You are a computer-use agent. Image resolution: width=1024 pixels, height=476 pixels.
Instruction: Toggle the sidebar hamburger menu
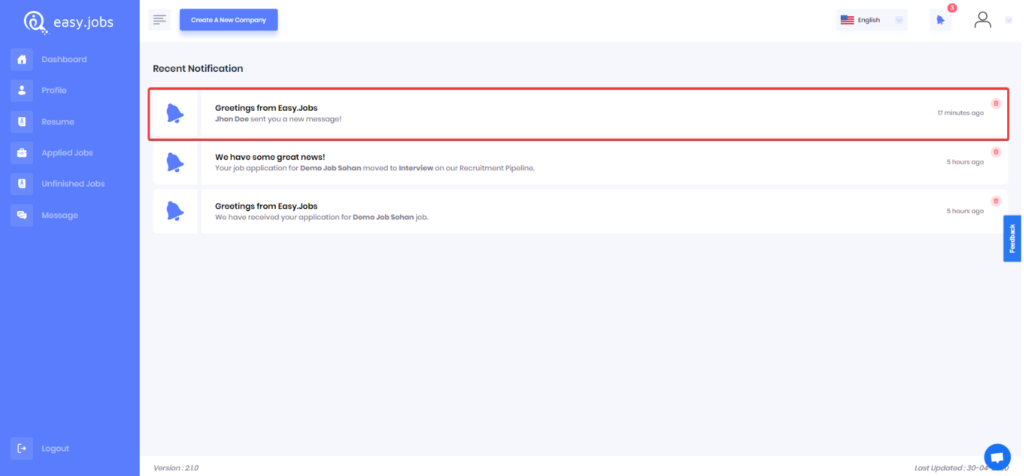coord(159,20)
